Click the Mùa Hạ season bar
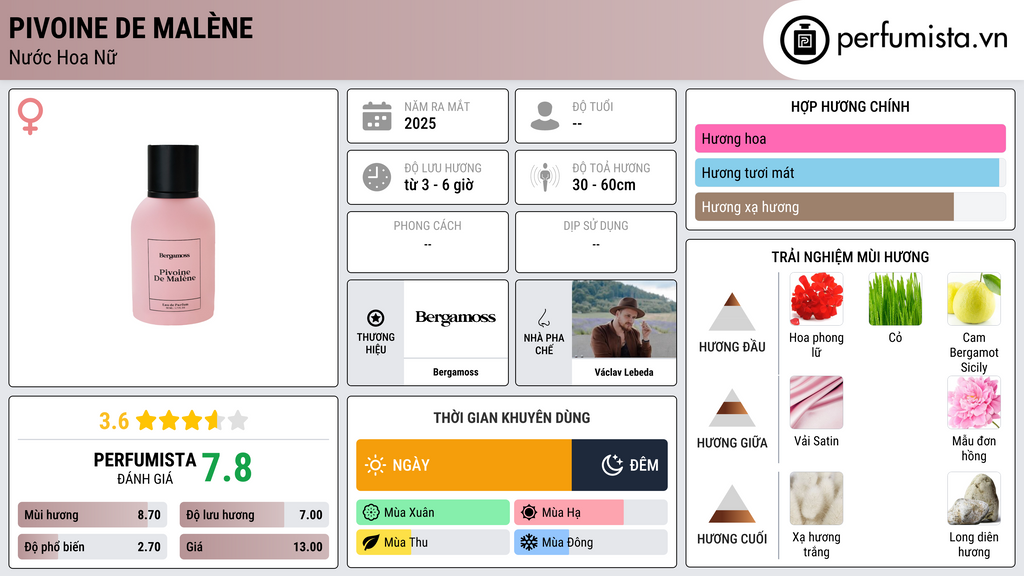Screen dimensions: 1024x576 coord(590,513)
